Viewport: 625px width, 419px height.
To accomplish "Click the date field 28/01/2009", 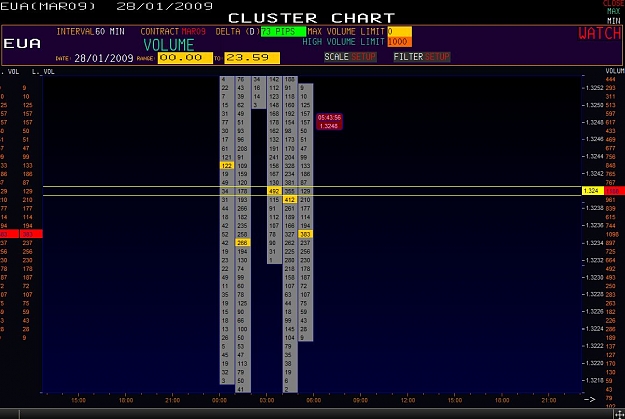I will 104,58.
